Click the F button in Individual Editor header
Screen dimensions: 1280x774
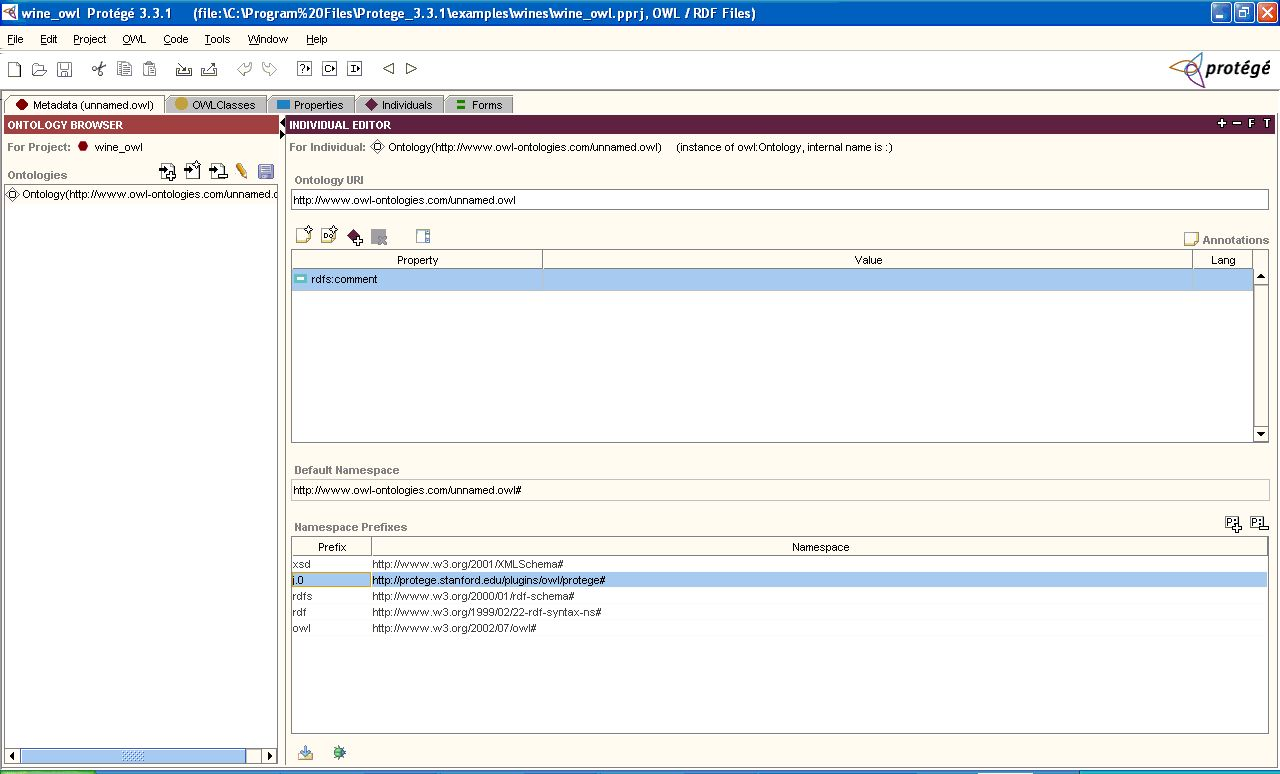pyautogui.click(x=1251, y=124)
